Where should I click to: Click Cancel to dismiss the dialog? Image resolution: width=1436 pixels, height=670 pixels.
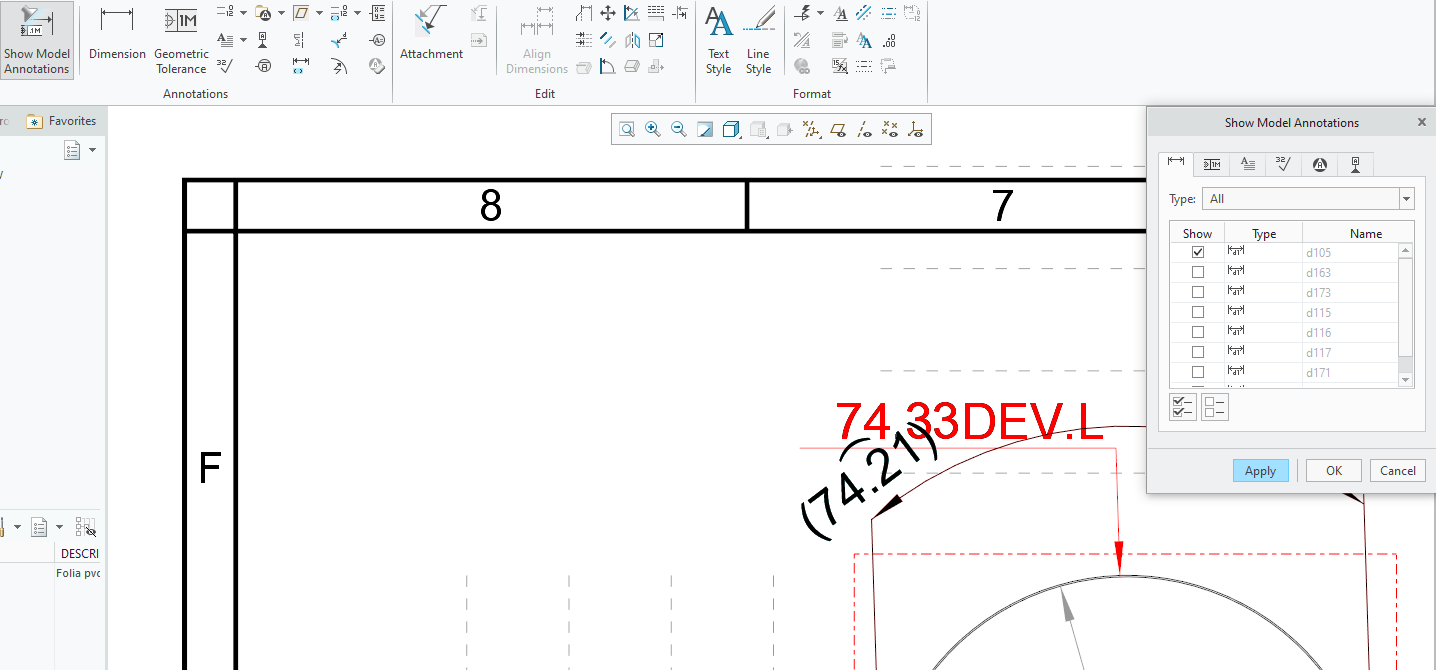(x=1397, y=470)
